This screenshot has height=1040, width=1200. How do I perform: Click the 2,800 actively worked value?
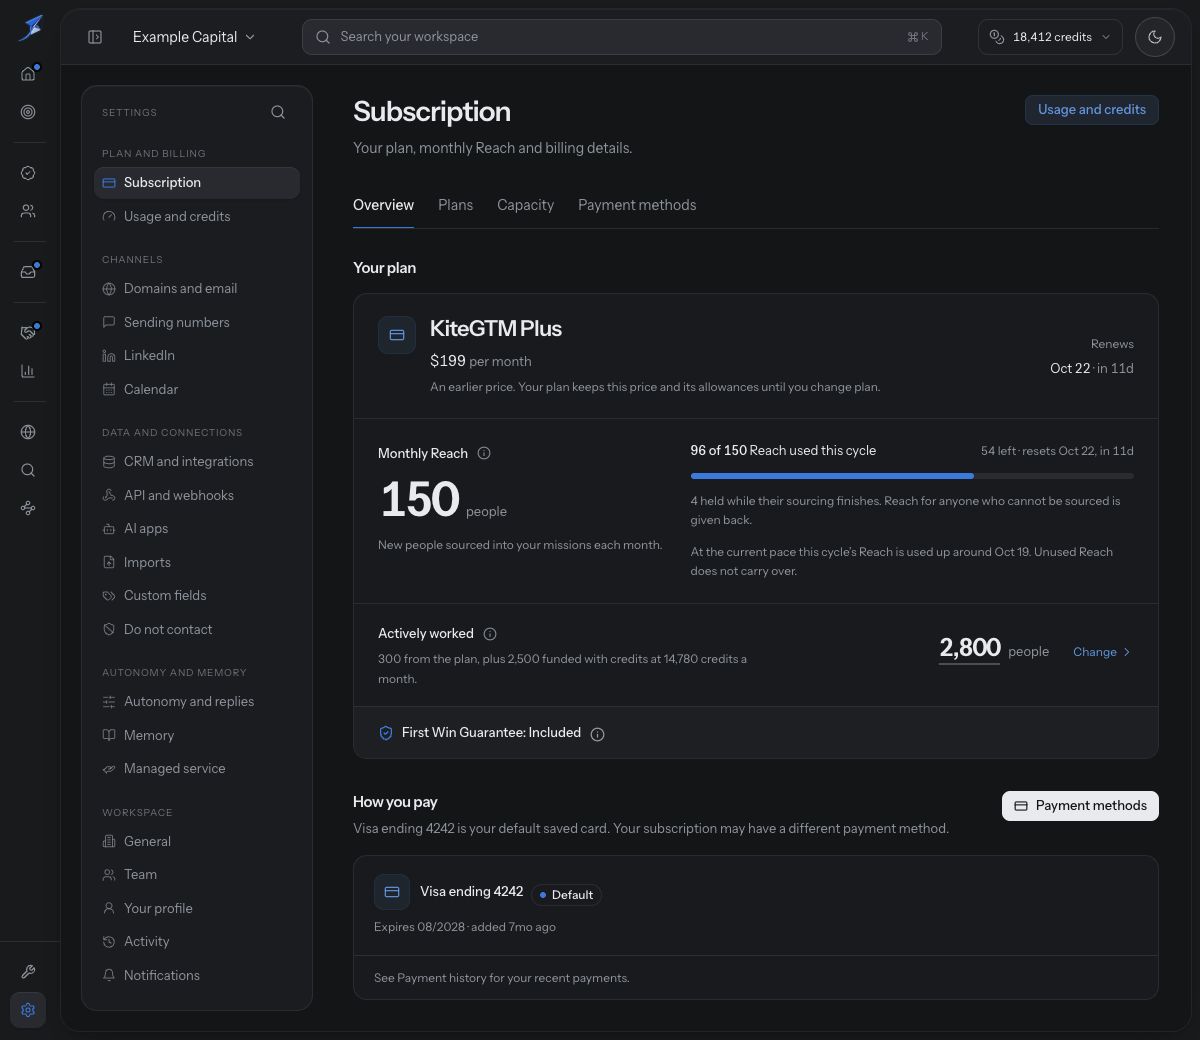point(970,648)
